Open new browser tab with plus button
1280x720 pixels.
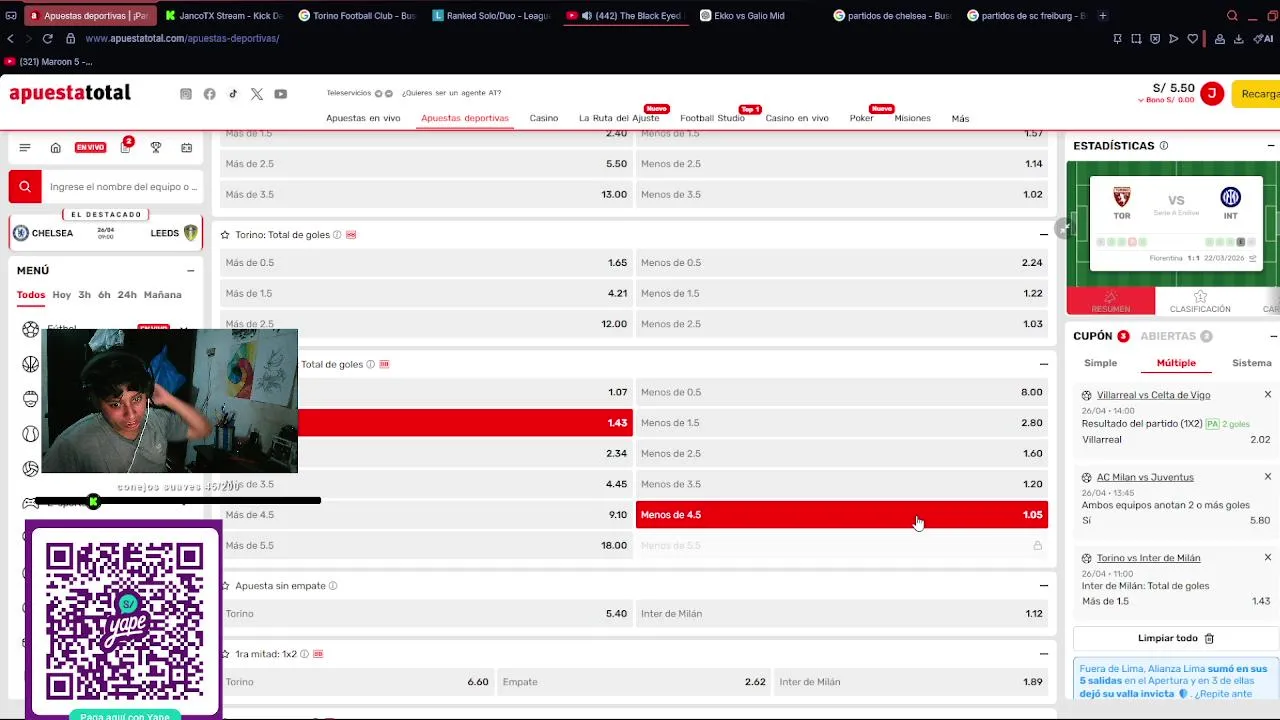[1103, 16]
